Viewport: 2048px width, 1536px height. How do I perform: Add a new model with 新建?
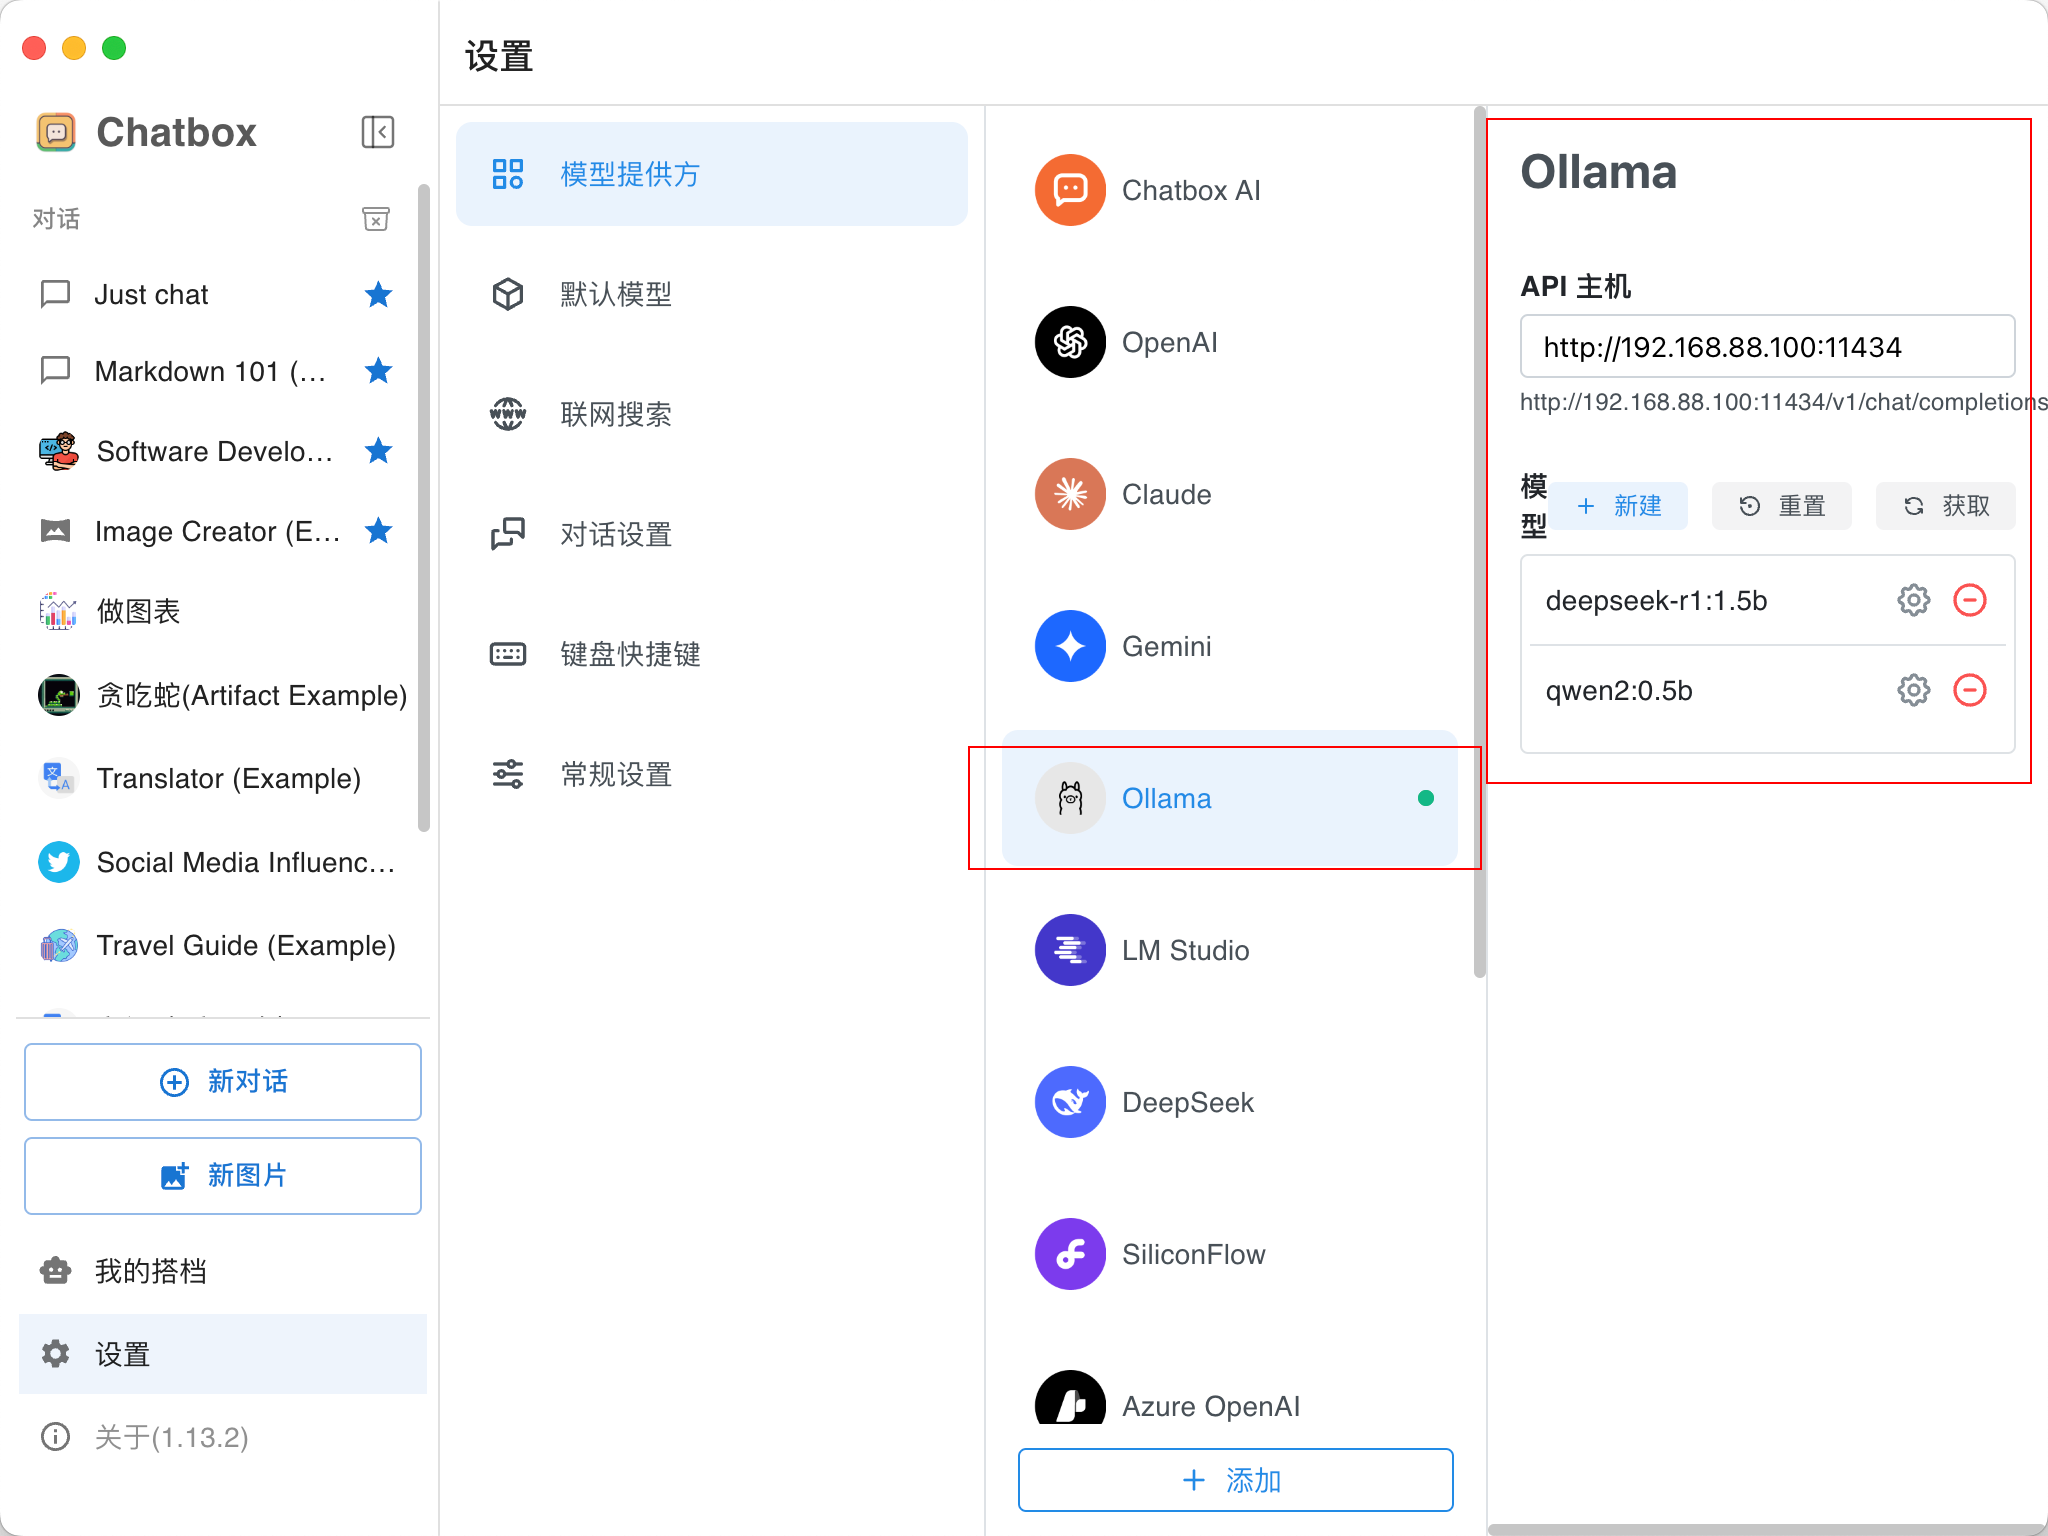1620,506
